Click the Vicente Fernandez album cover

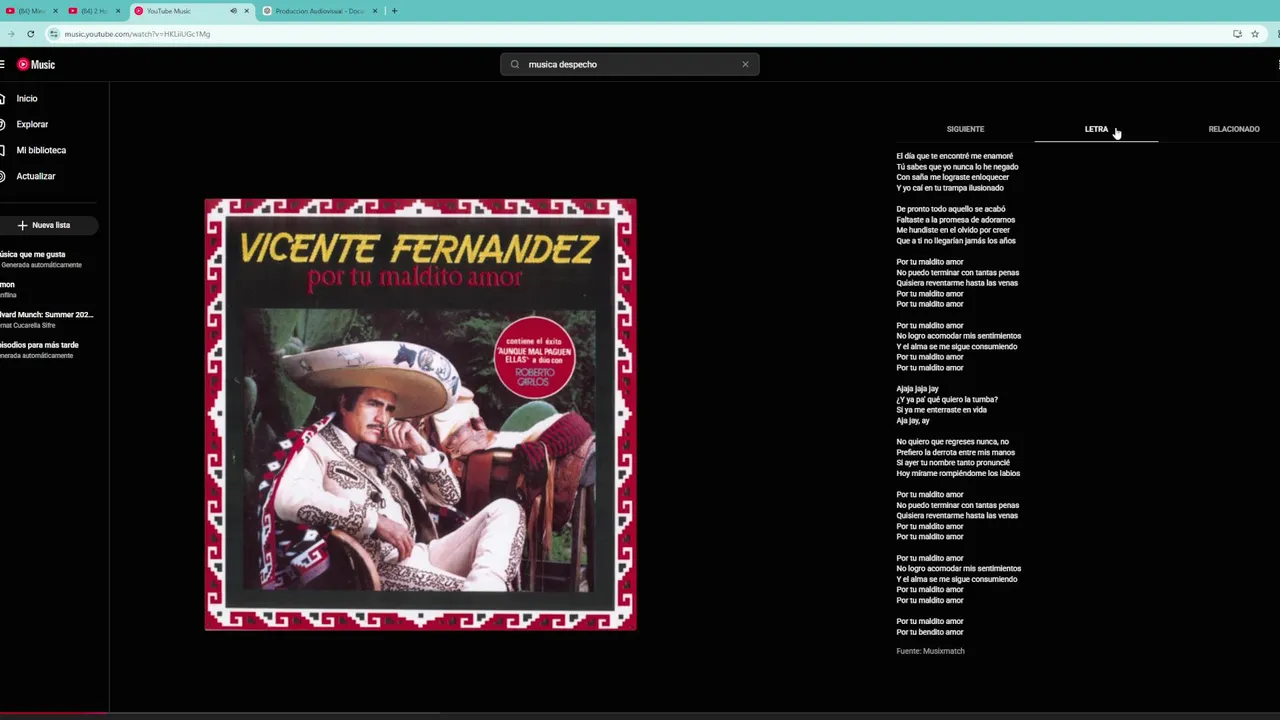pos(420,414)
